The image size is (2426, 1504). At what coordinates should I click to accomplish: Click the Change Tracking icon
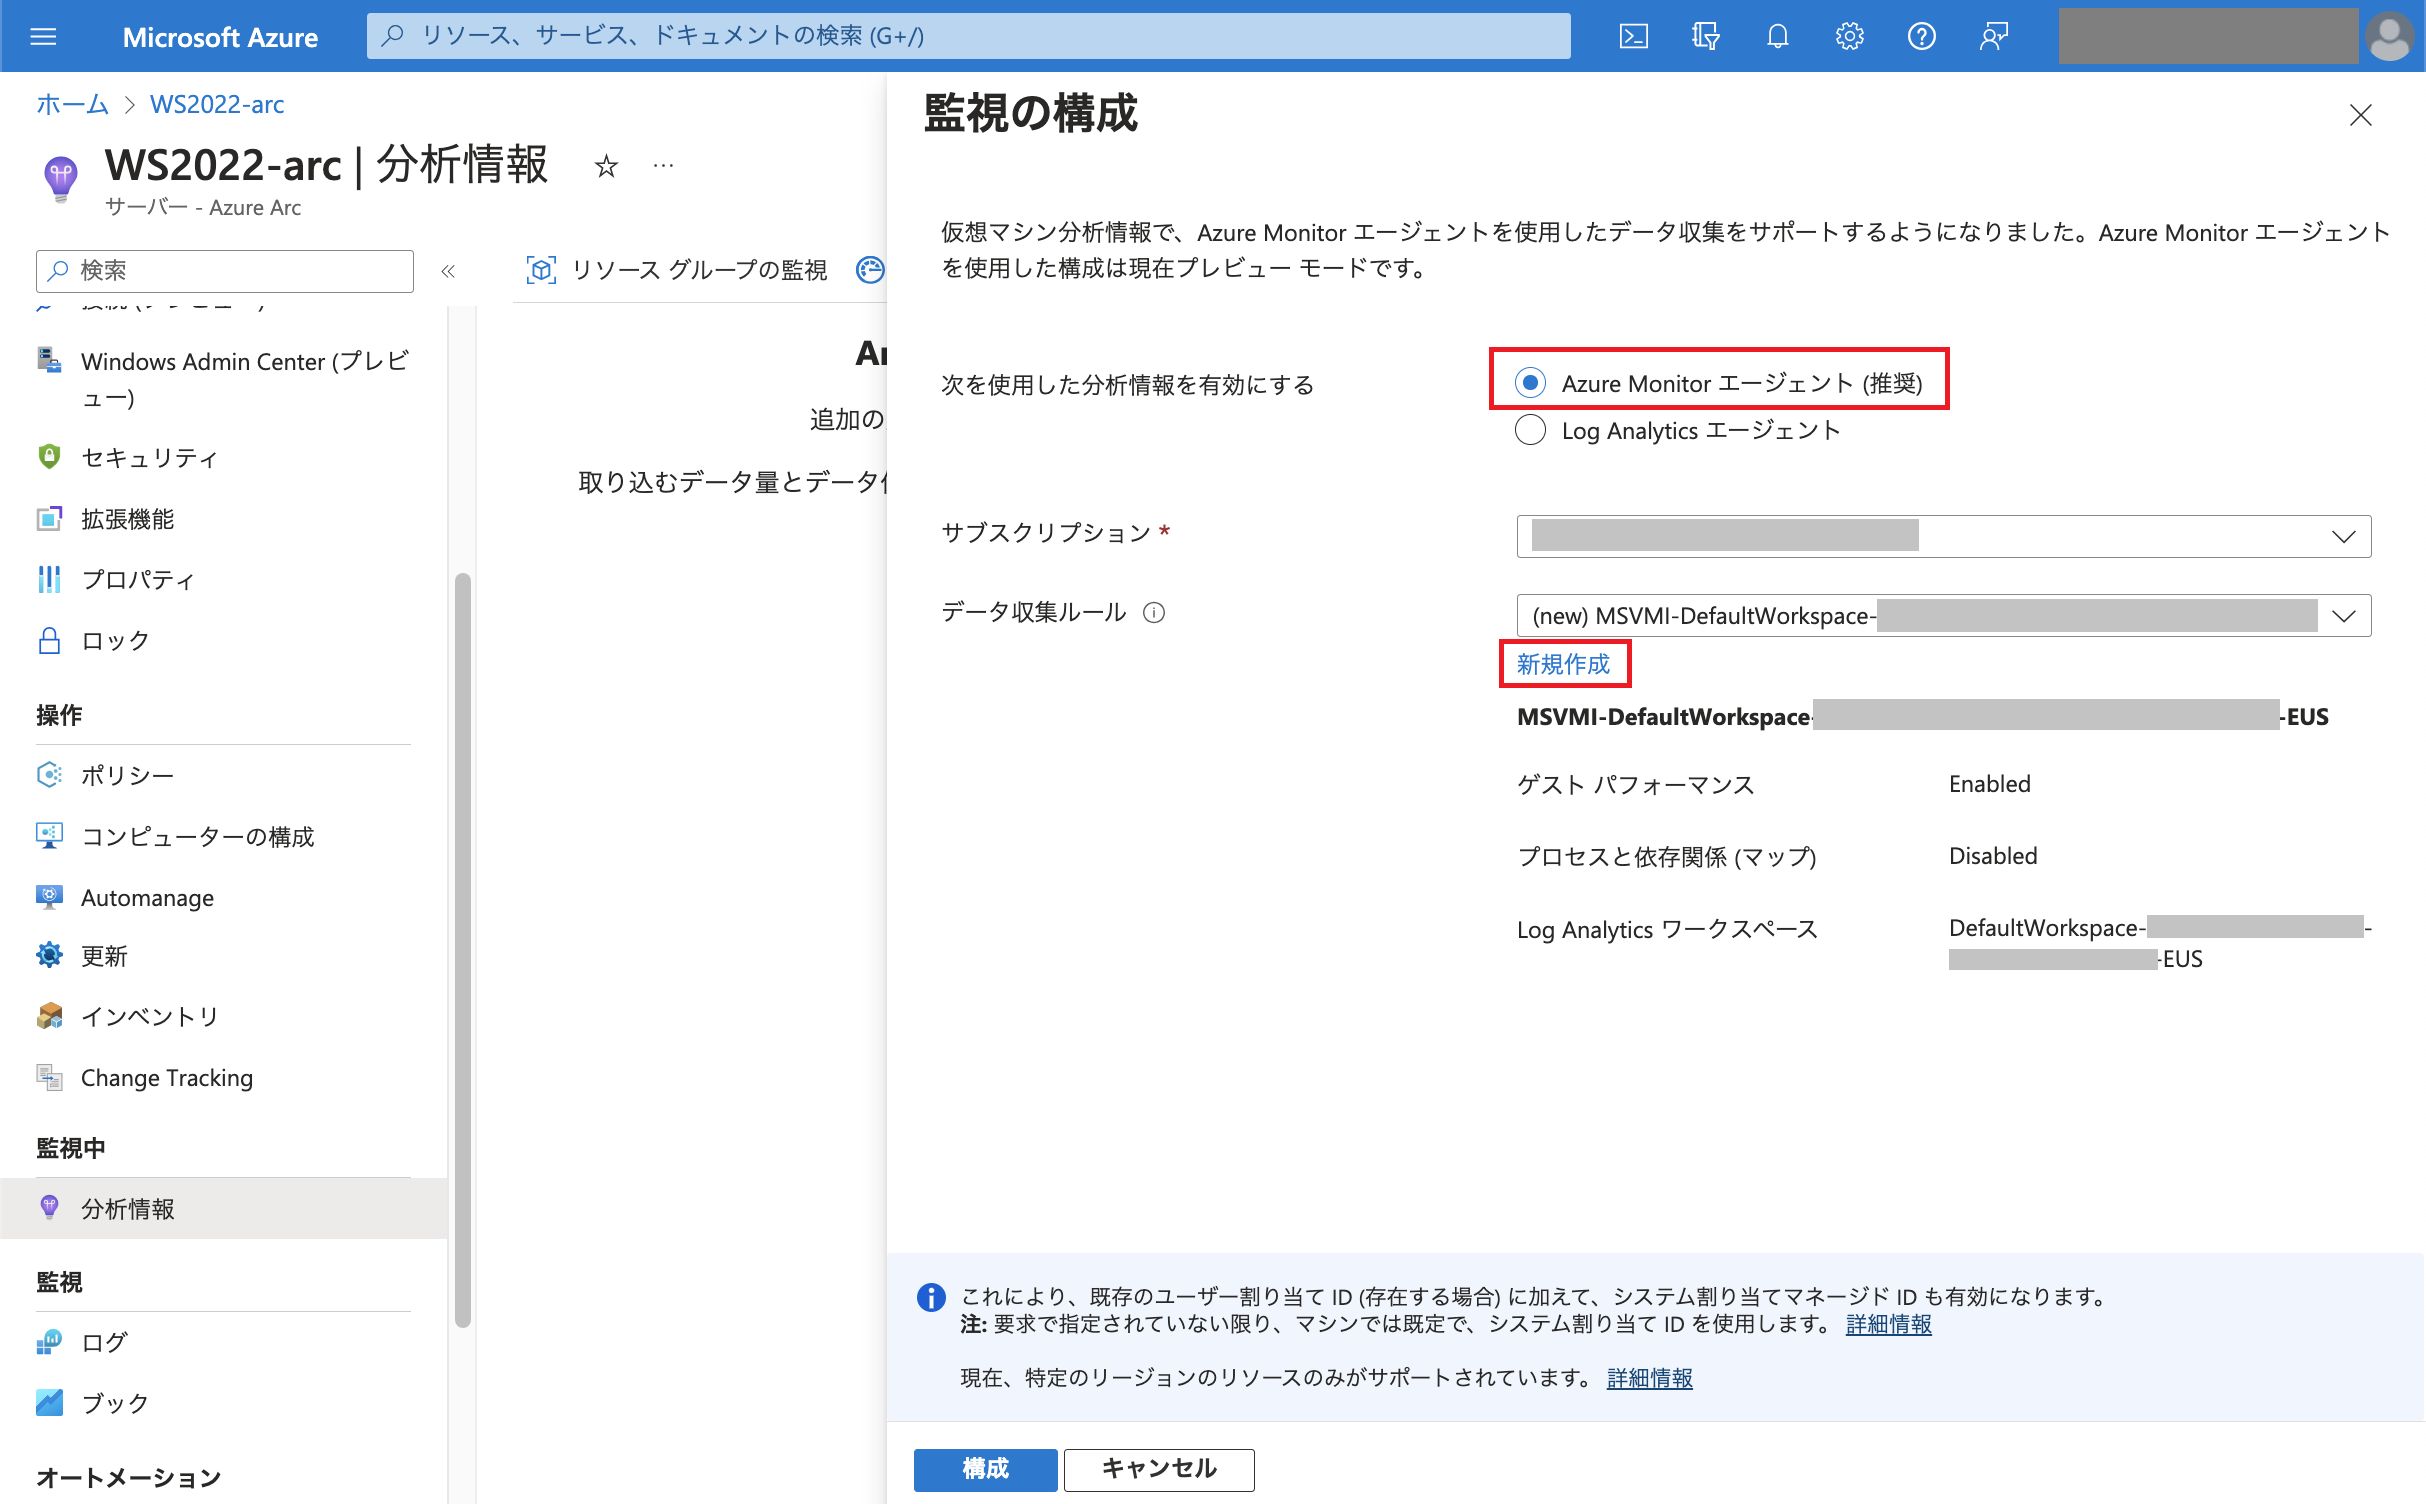(x=49, y=1077)
